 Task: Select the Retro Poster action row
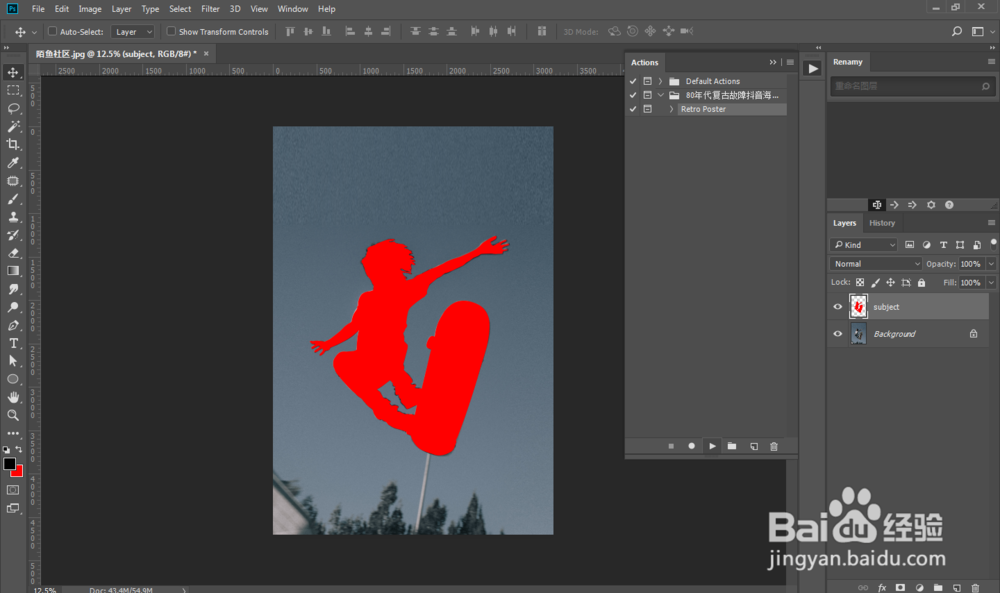coord(732,109)
